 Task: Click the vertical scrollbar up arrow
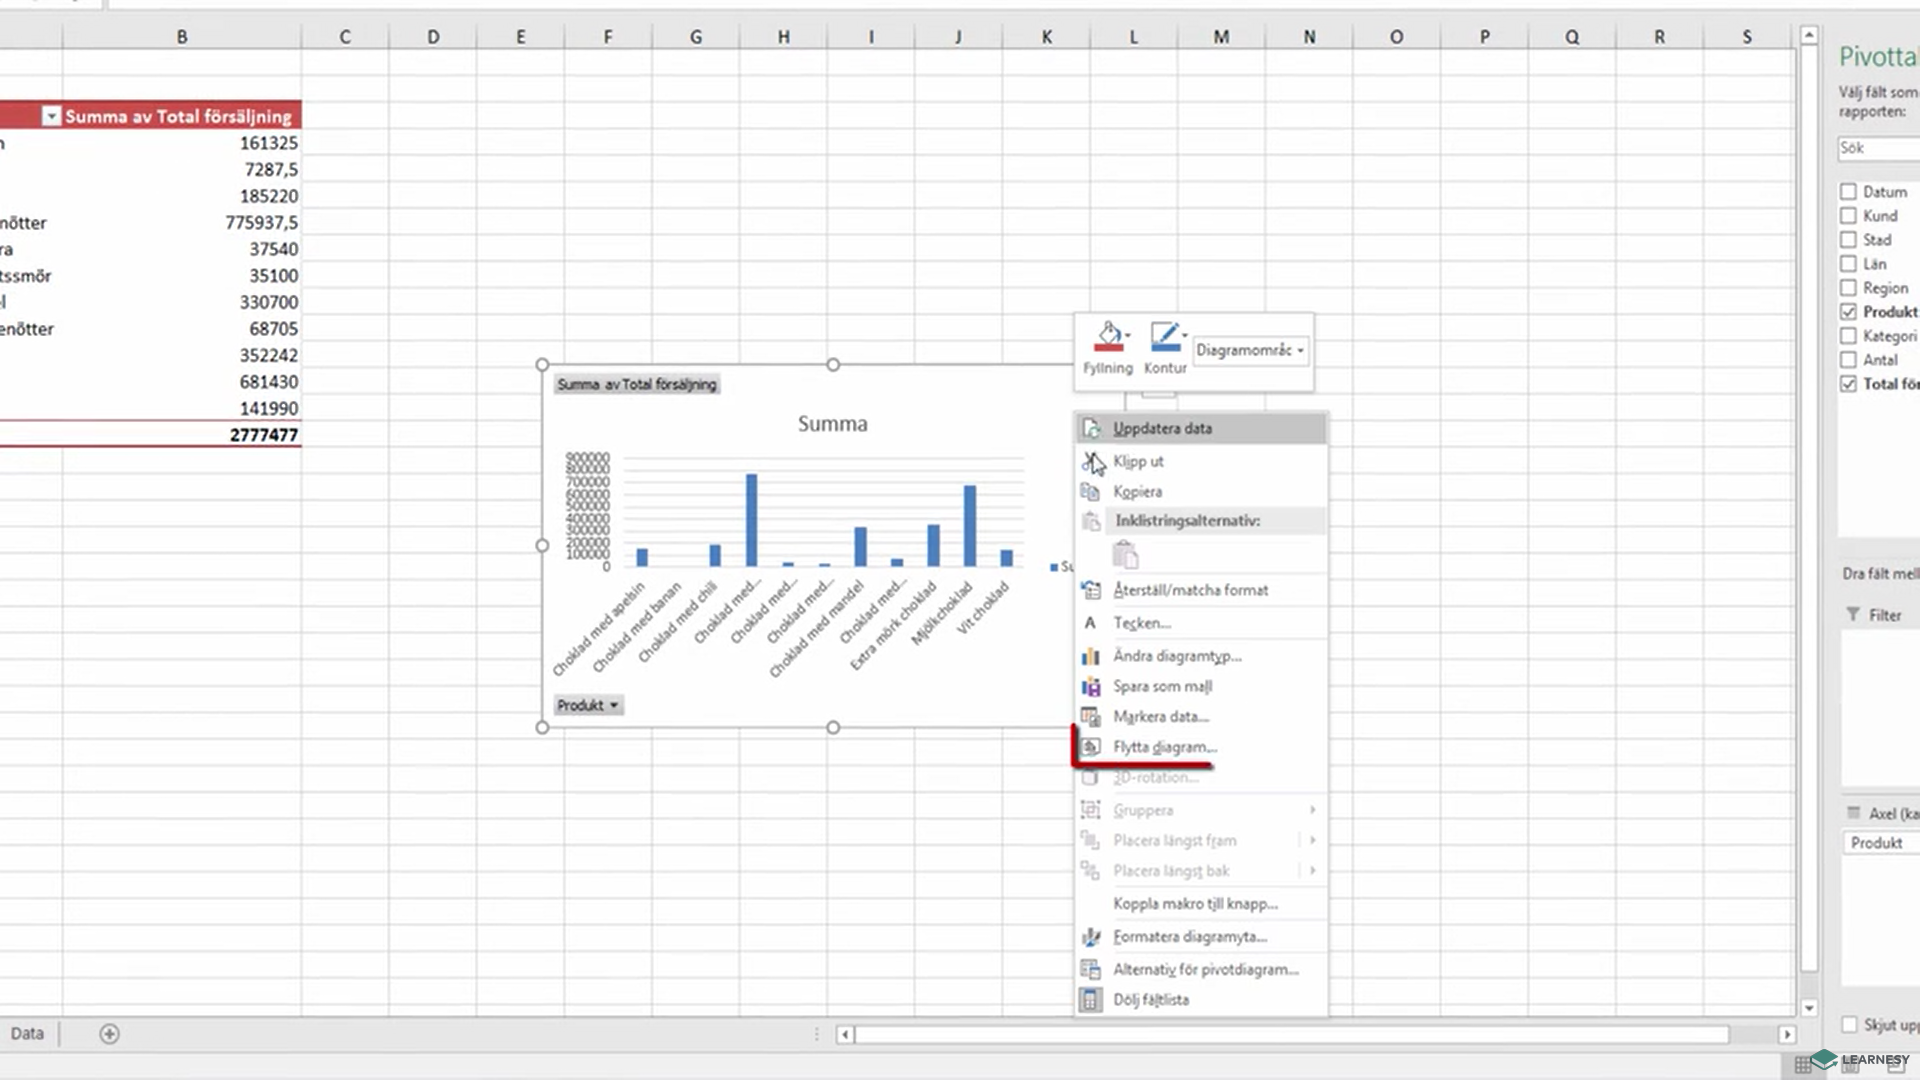(1809, 35)
